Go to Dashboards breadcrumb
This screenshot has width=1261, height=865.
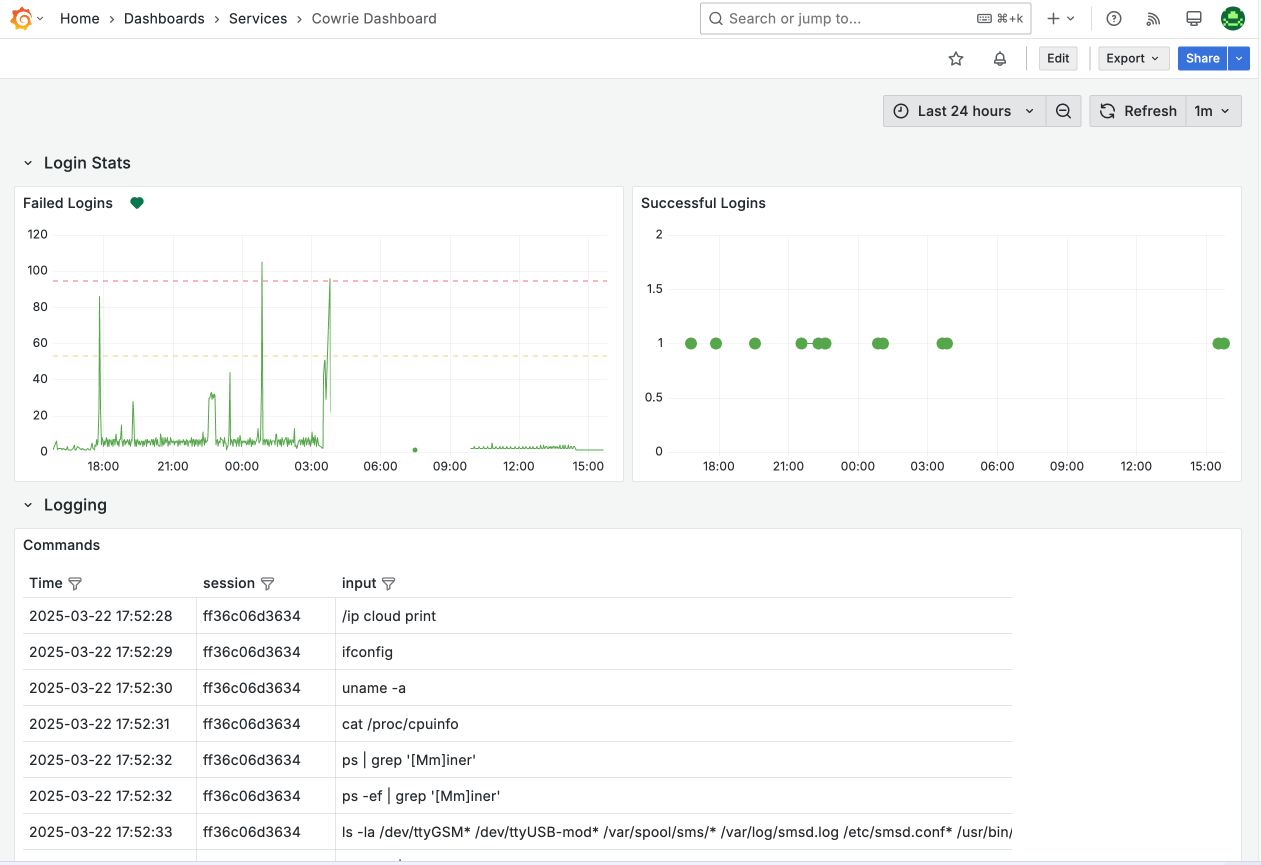[x=164, y=19]
